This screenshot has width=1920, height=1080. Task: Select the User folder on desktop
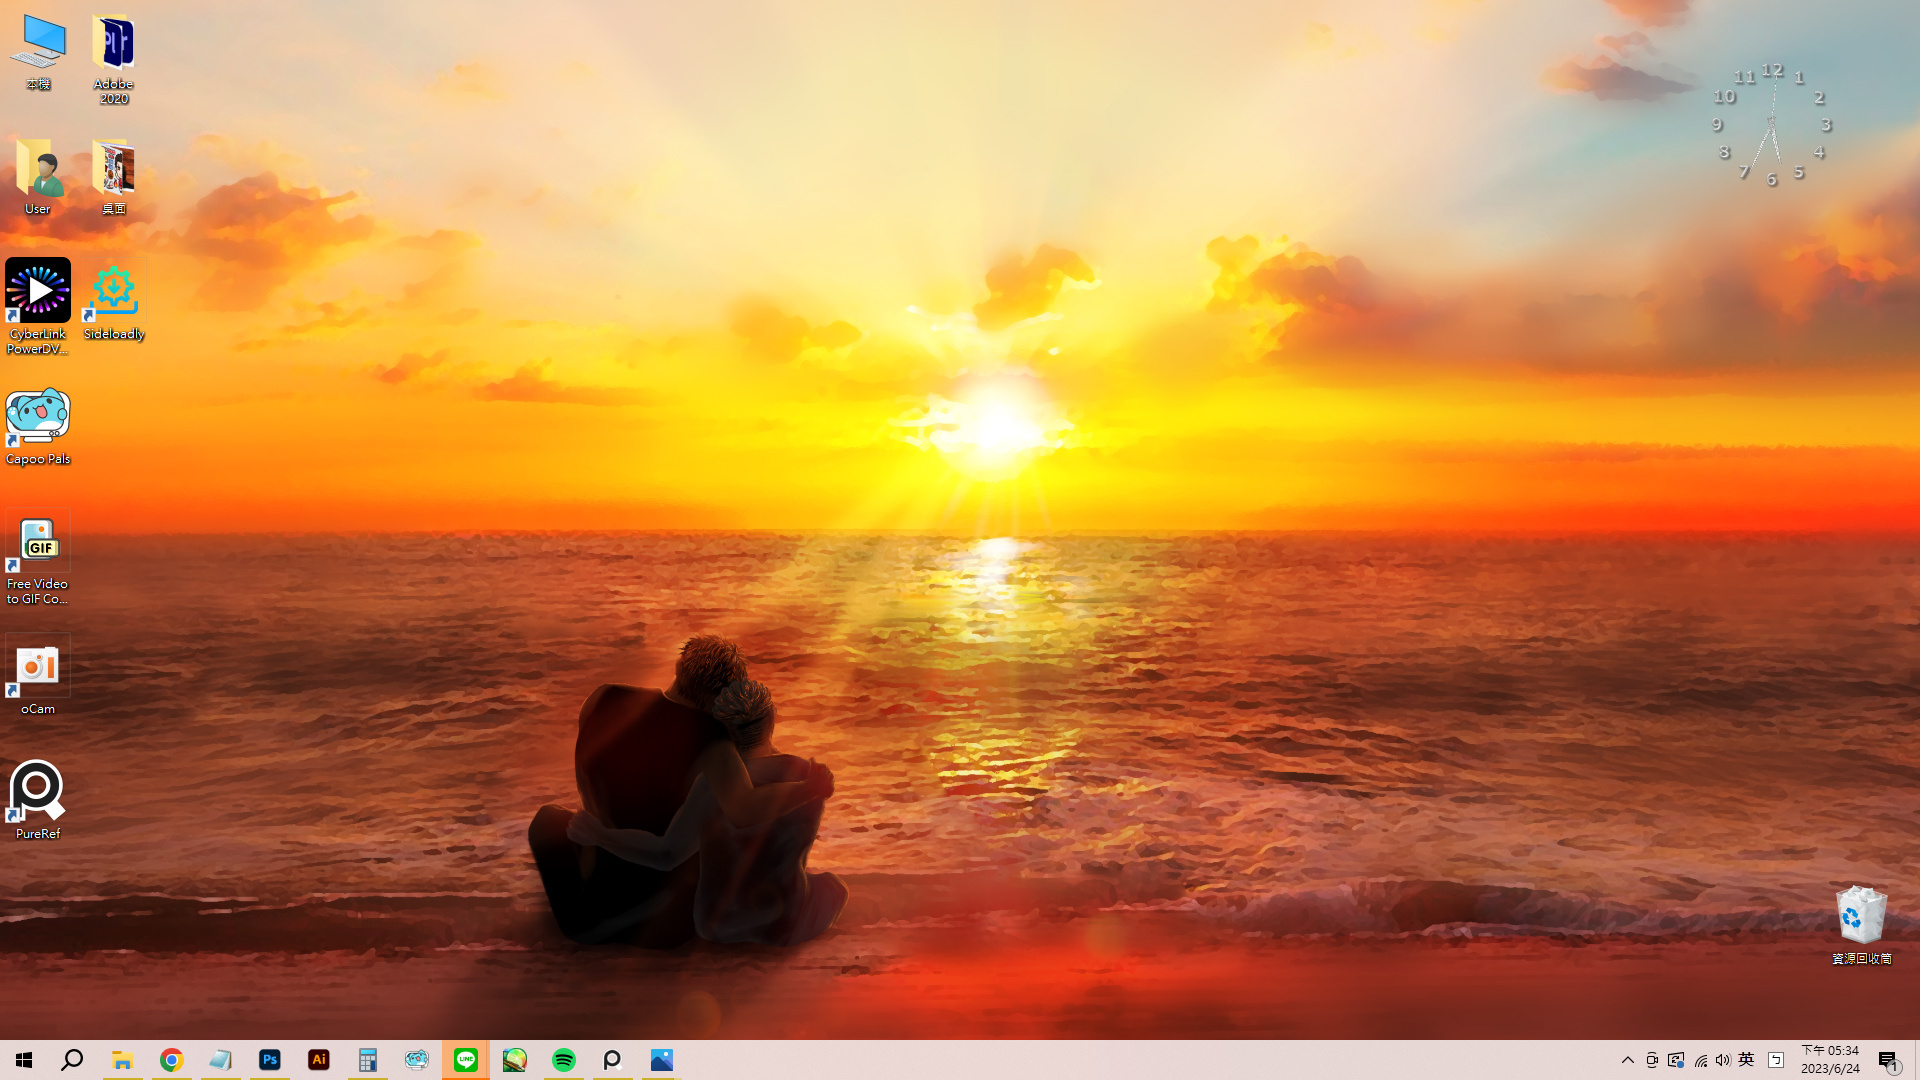click(38, 177)
